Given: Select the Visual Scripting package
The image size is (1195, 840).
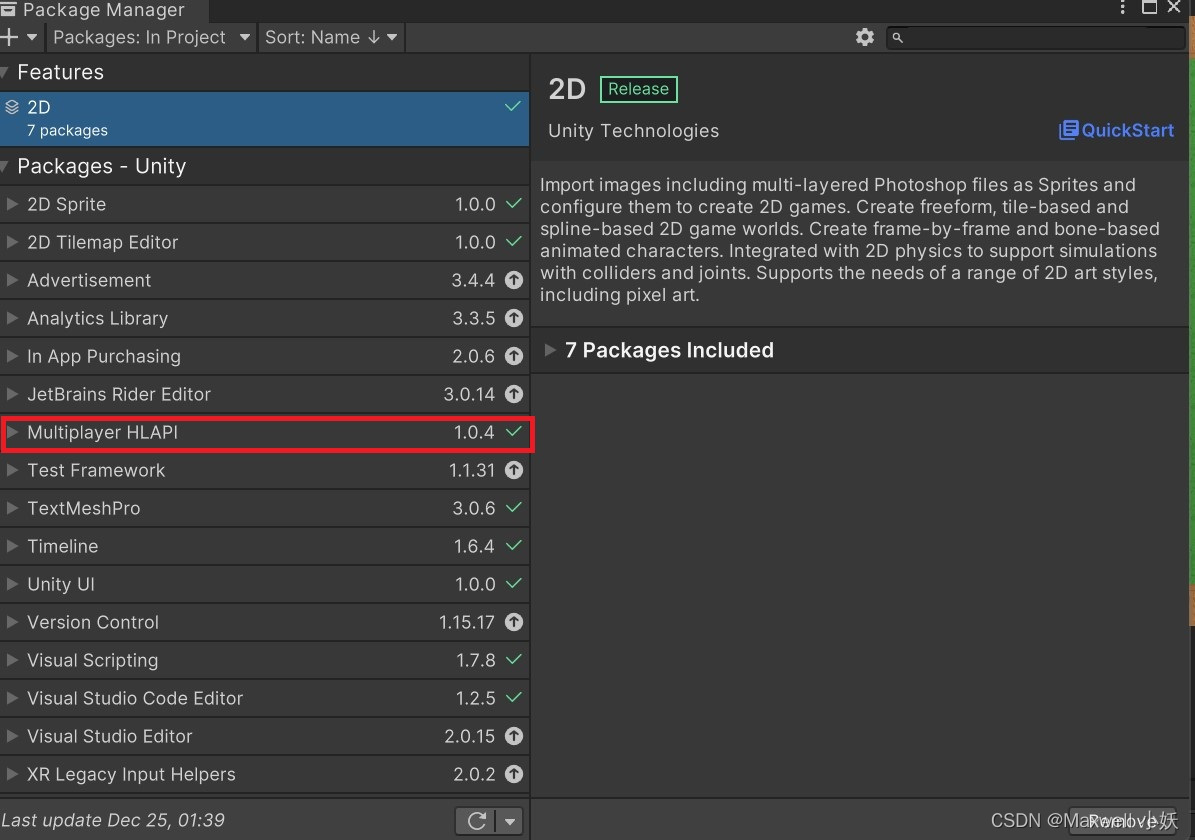Looking at the screenshot, I should (264, 660).
